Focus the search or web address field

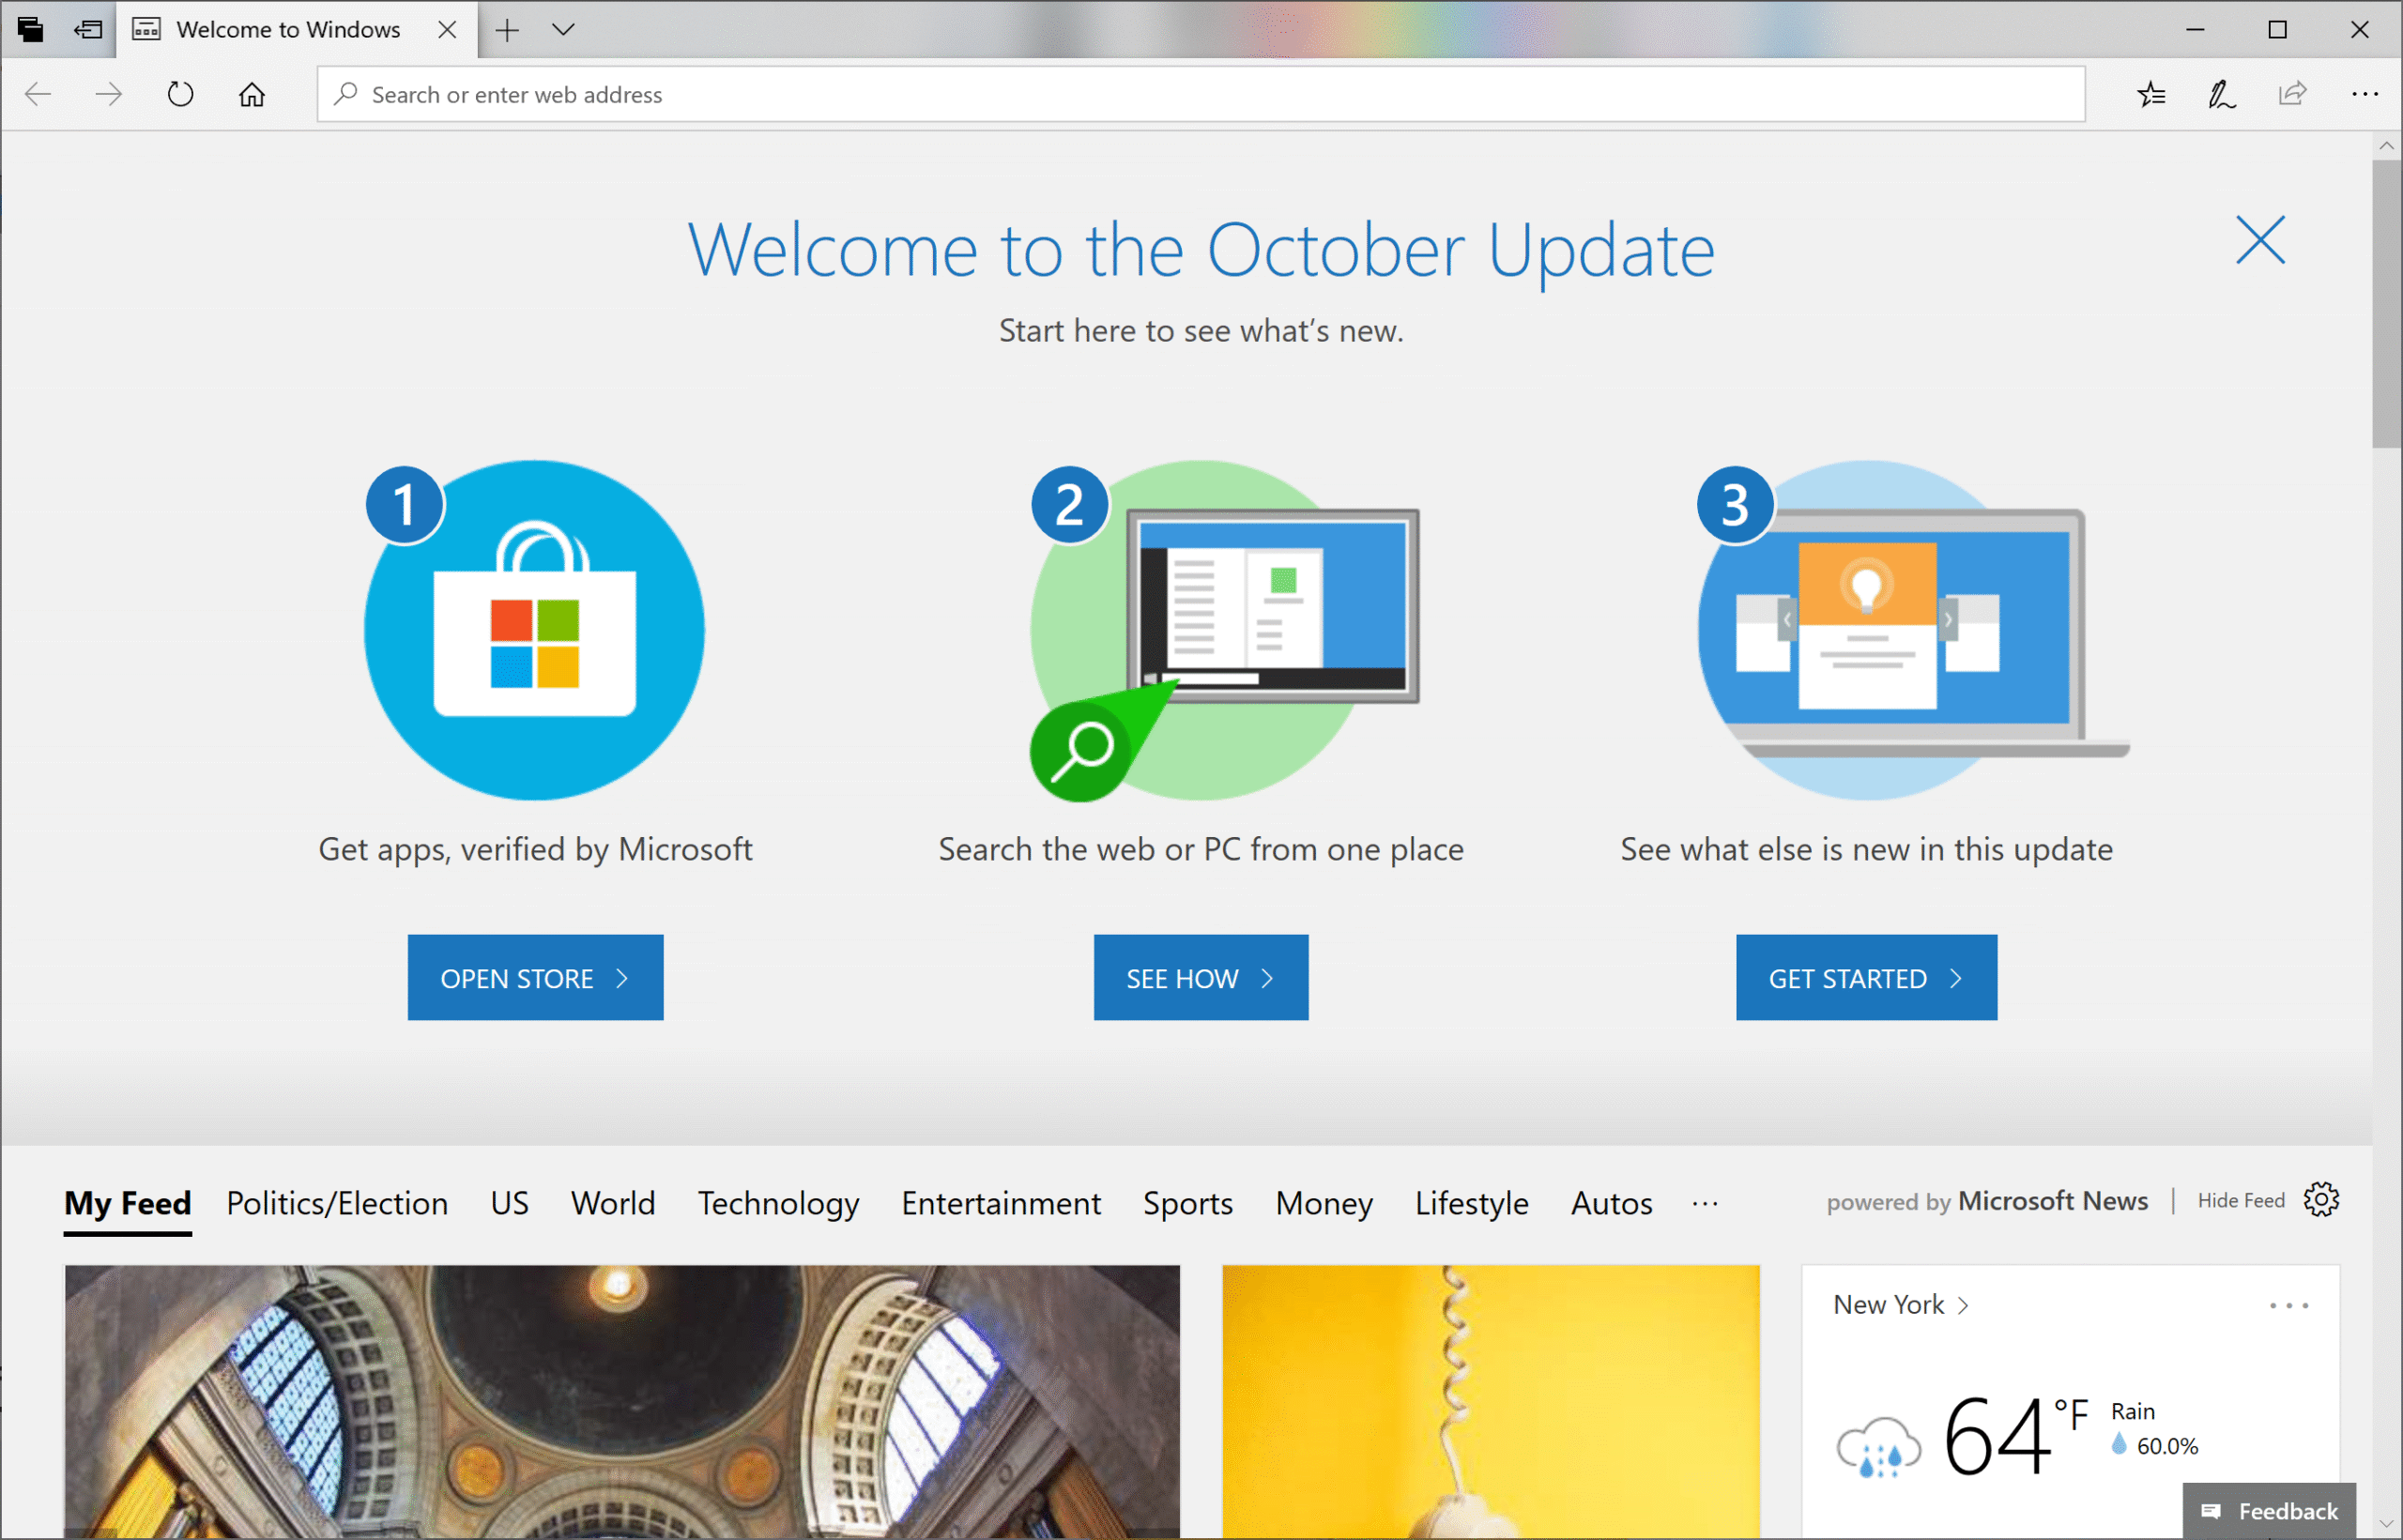click(1201, 94)
